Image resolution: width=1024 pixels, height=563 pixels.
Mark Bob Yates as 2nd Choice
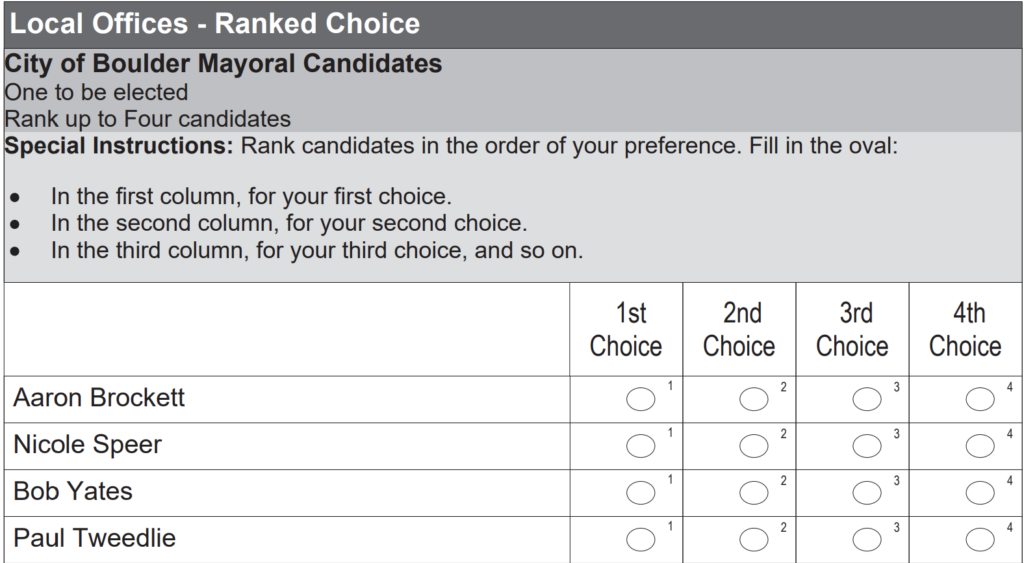pyautogui.click(x=753, y=493)
